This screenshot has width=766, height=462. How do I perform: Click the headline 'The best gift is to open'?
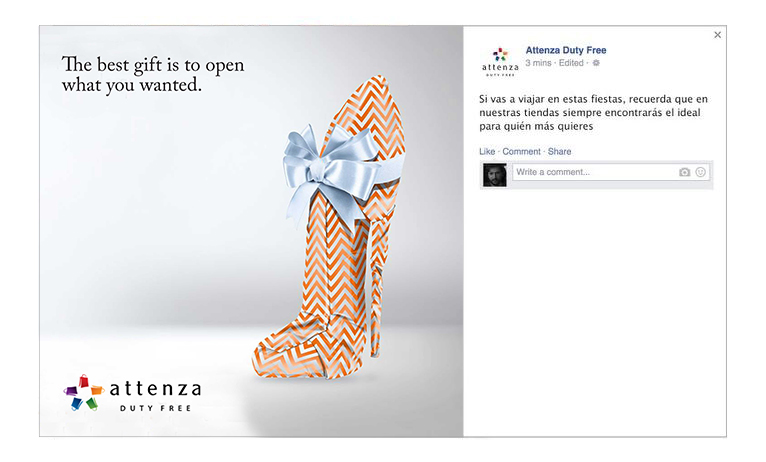(152, 65)
